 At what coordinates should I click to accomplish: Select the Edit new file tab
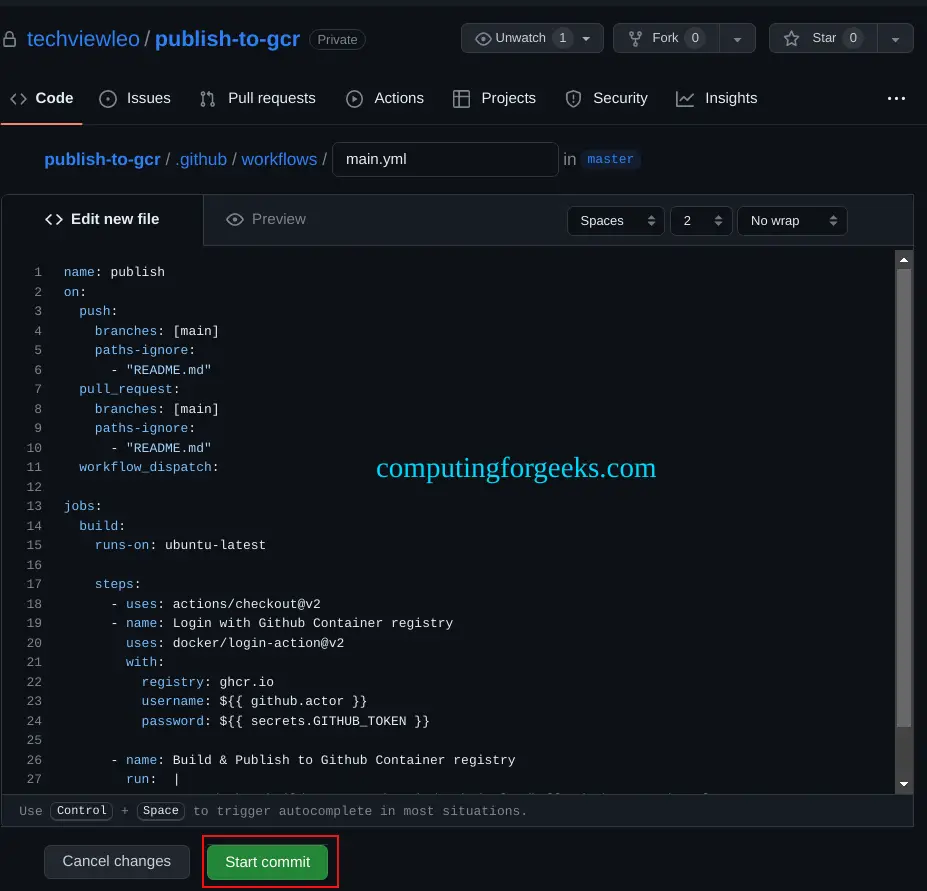[102, 219]
